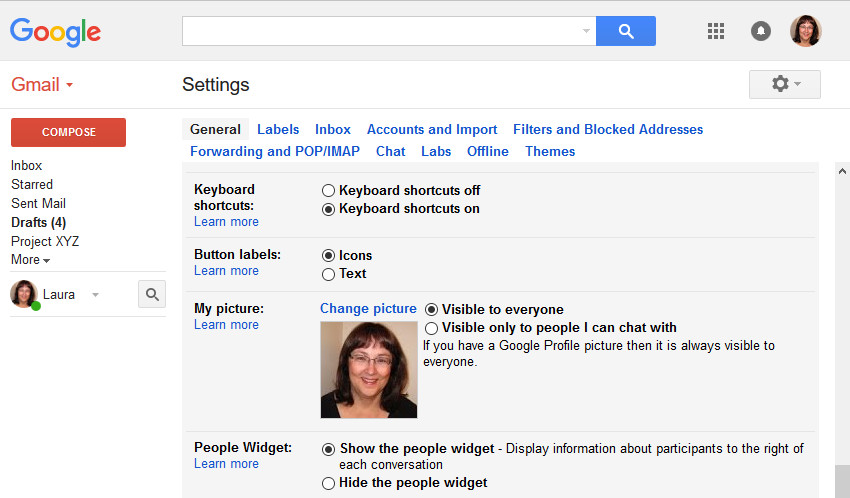This screenshot has width=850, height=498.
Task: Open the settings gear menu
Action: click(784, 84)
